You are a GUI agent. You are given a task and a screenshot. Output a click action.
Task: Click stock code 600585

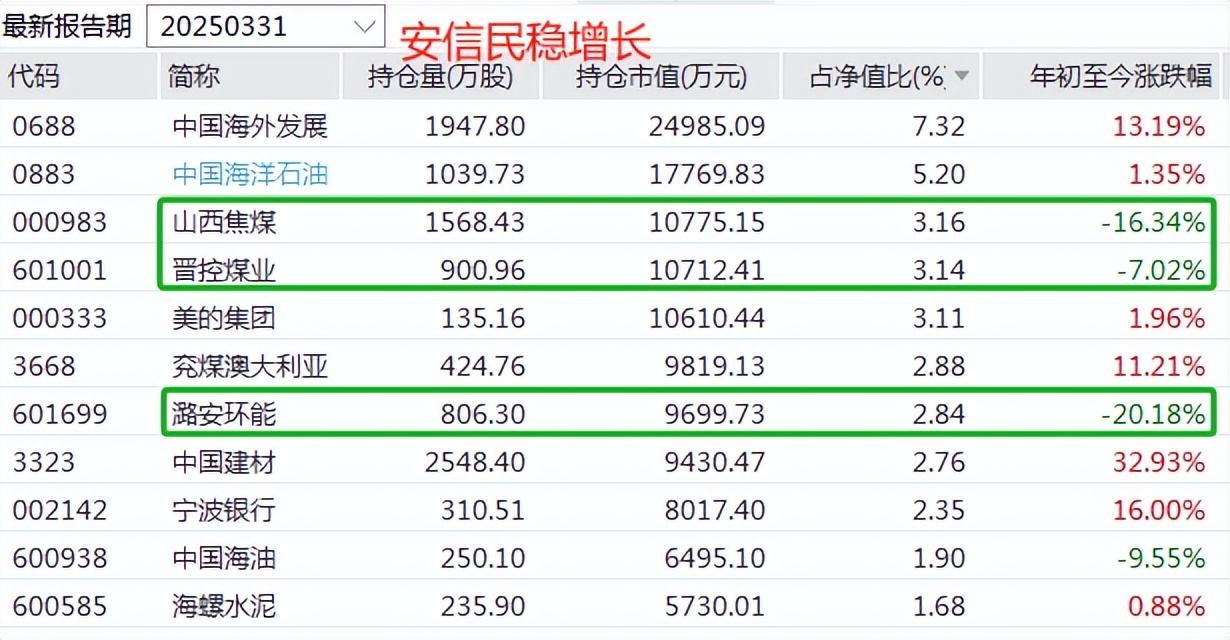(60, 606)
